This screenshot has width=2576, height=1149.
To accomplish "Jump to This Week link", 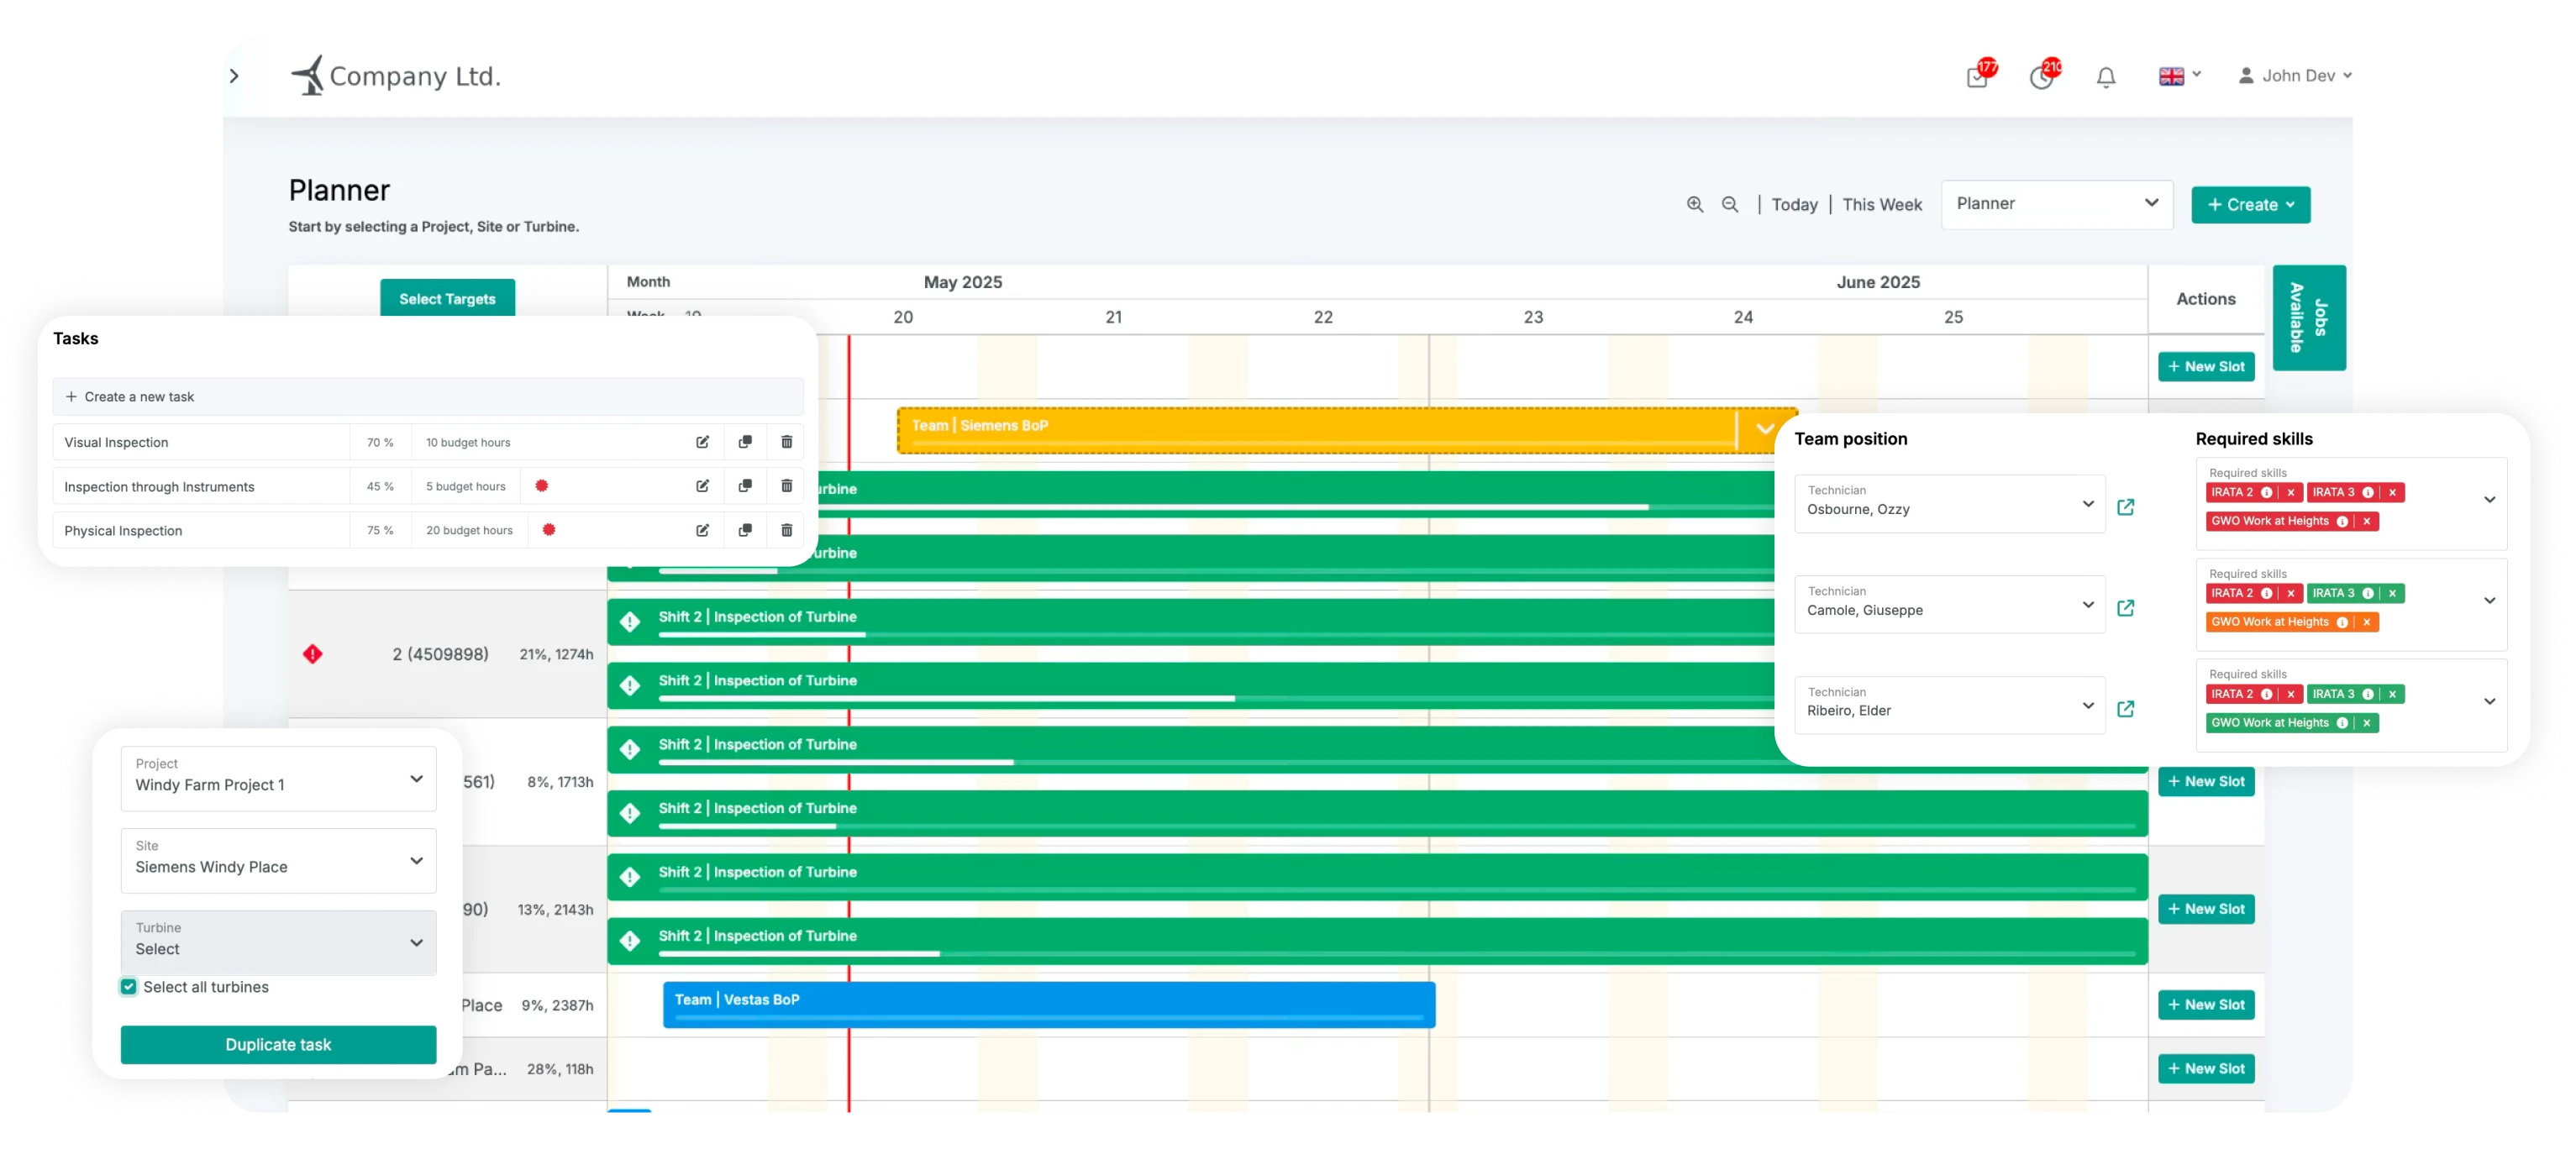I will 1882,204.
